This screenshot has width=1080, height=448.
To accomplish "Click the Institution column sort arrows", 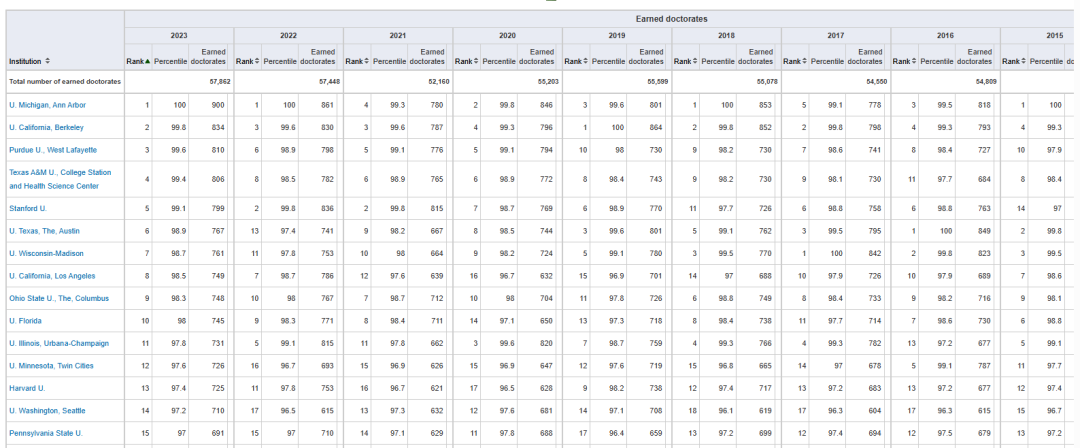I will tap(48, 62).
